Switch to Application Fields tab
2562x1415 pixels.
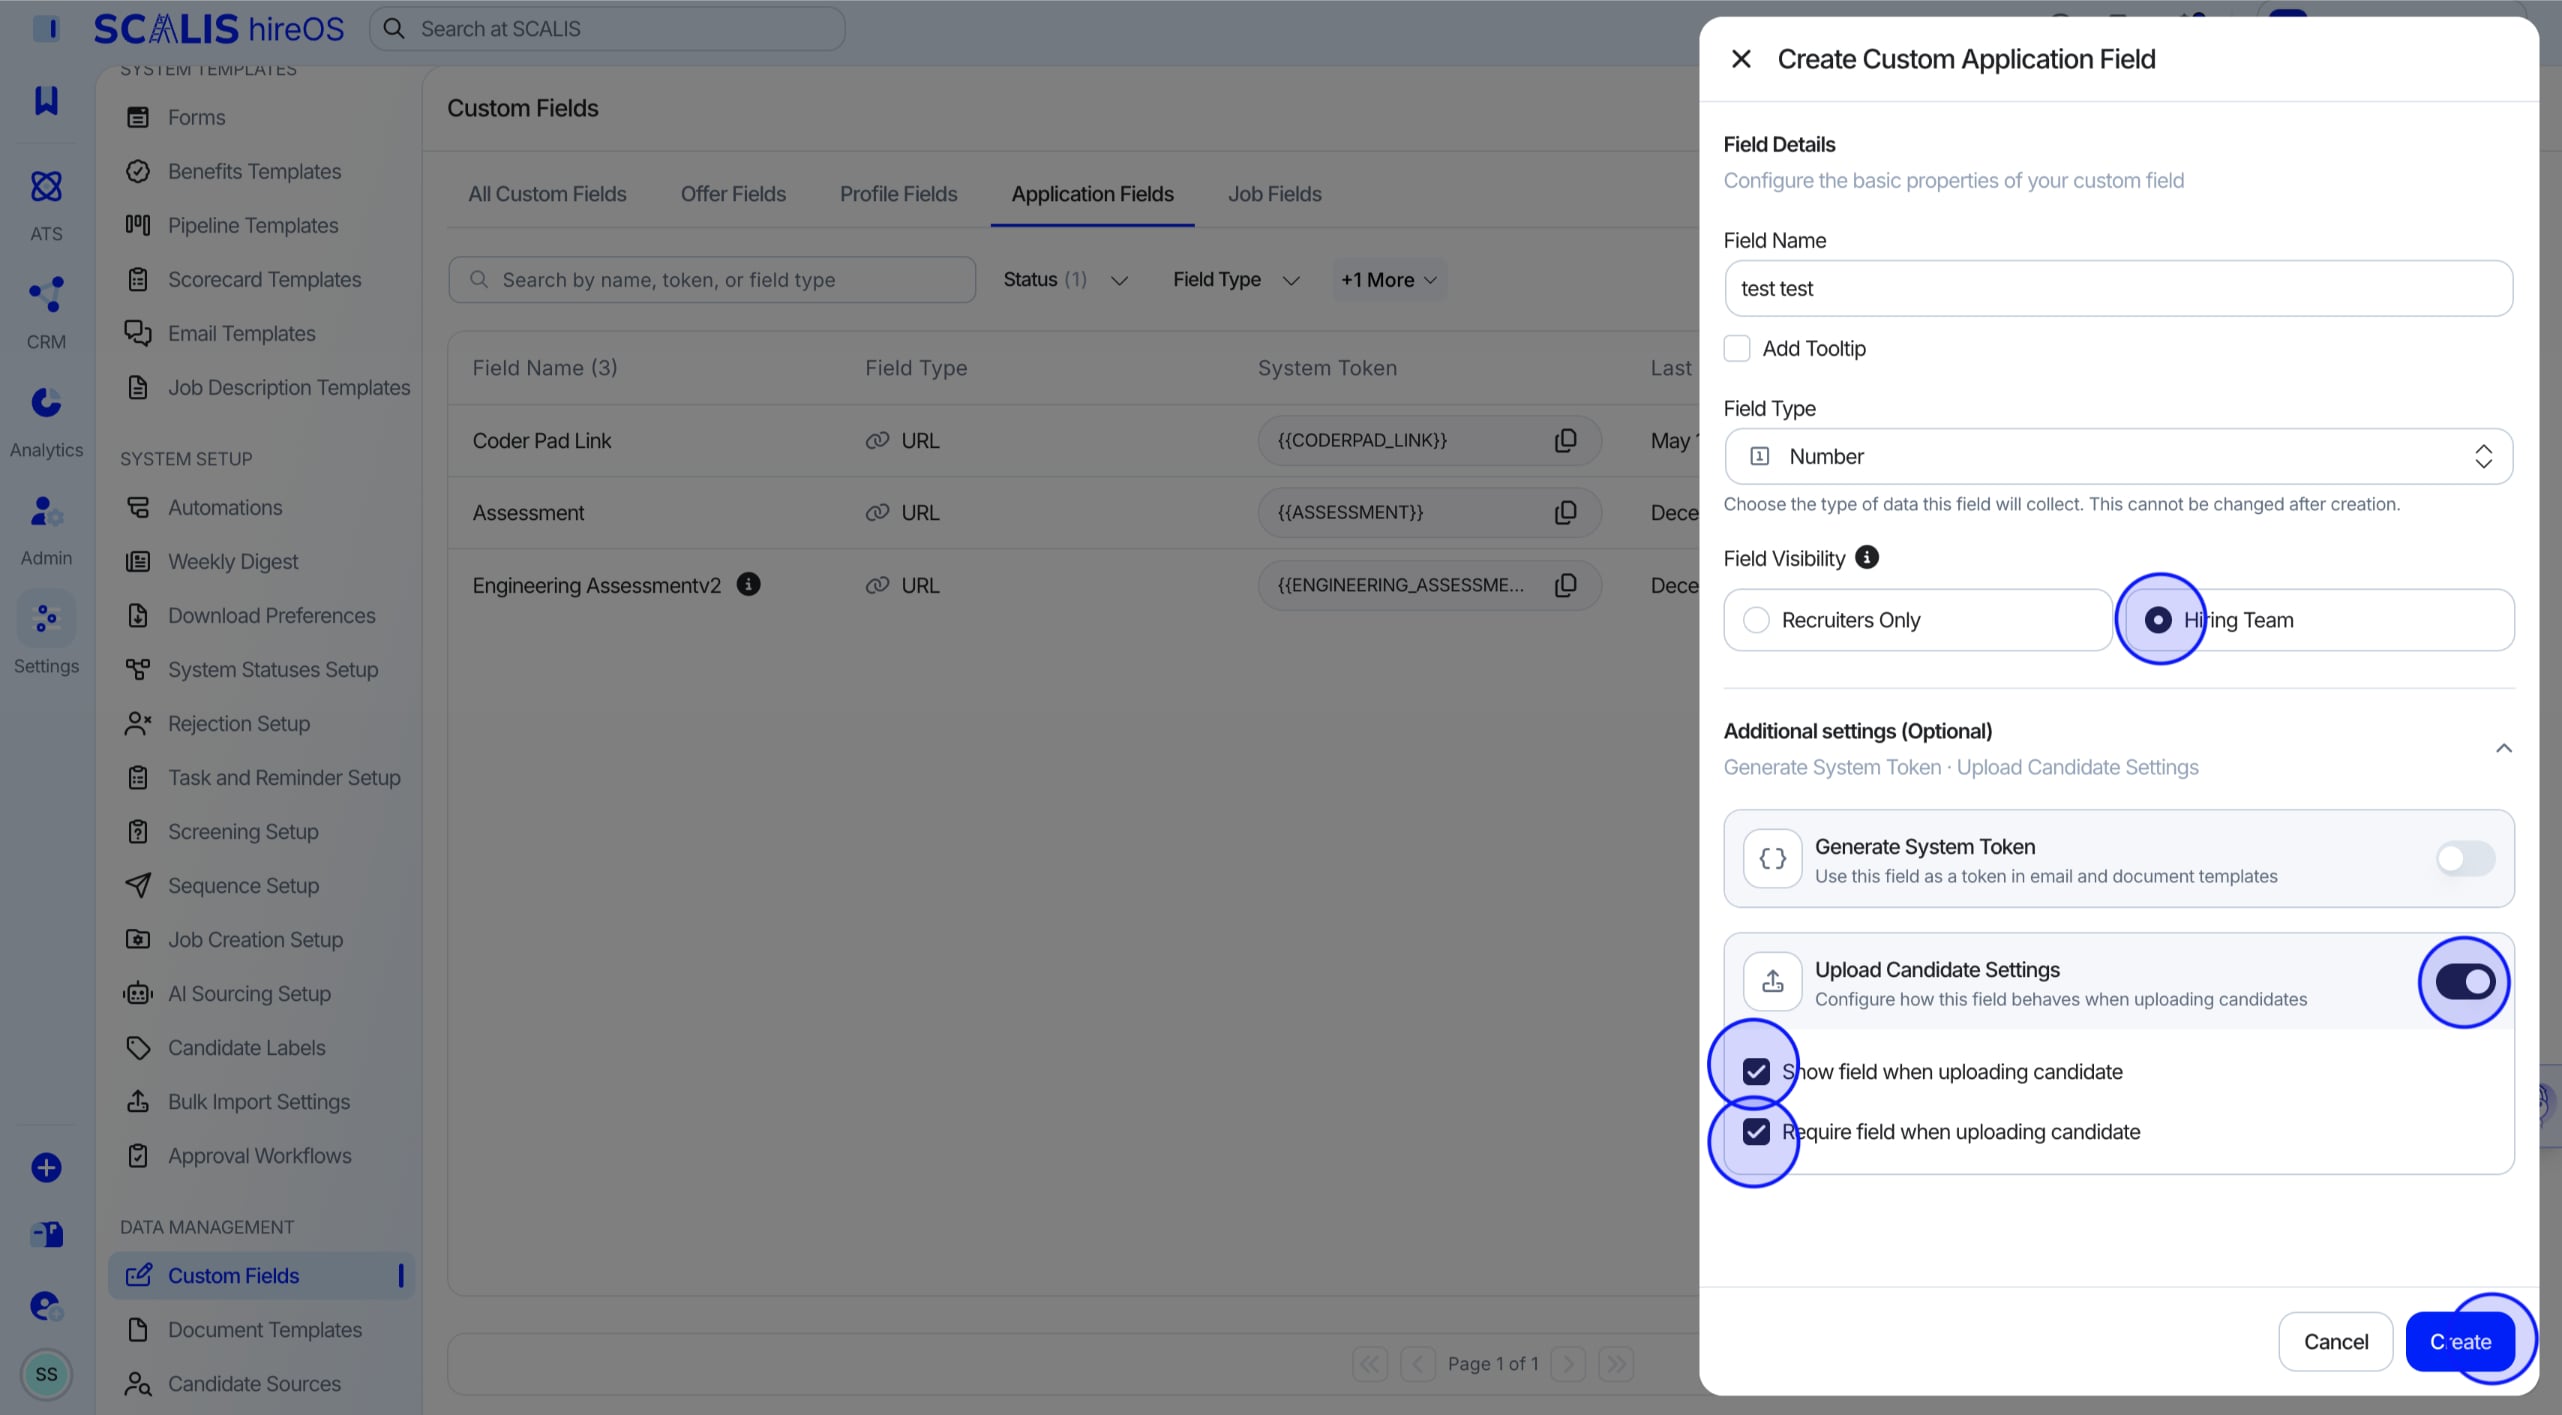[x=1092, y=194]
